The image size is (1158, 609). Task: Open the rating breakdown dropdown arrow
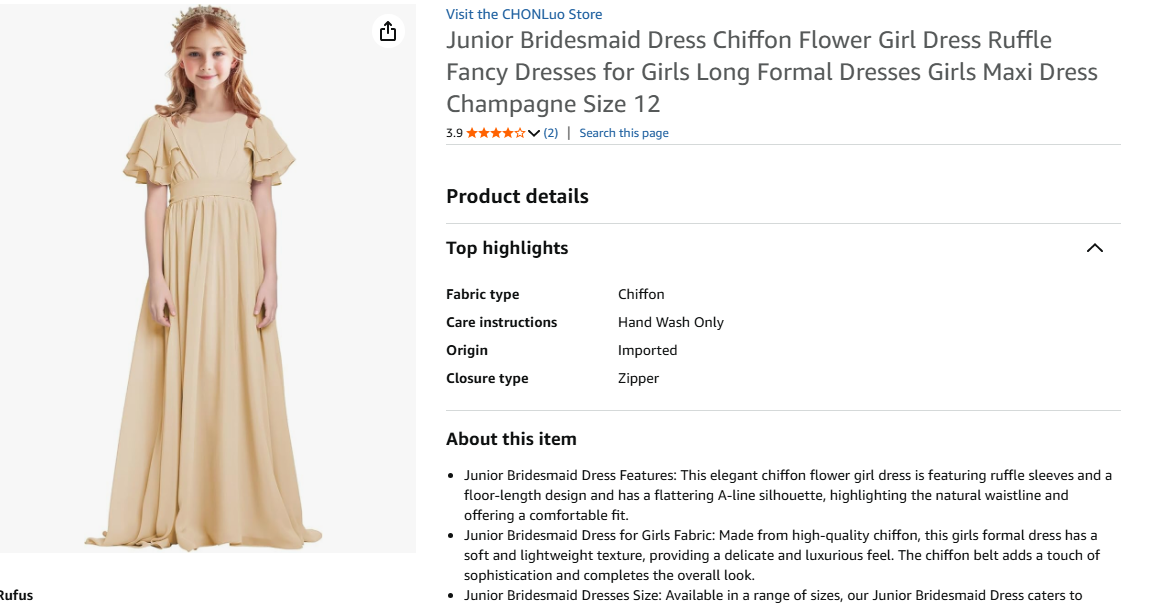[x=534, y=133]
